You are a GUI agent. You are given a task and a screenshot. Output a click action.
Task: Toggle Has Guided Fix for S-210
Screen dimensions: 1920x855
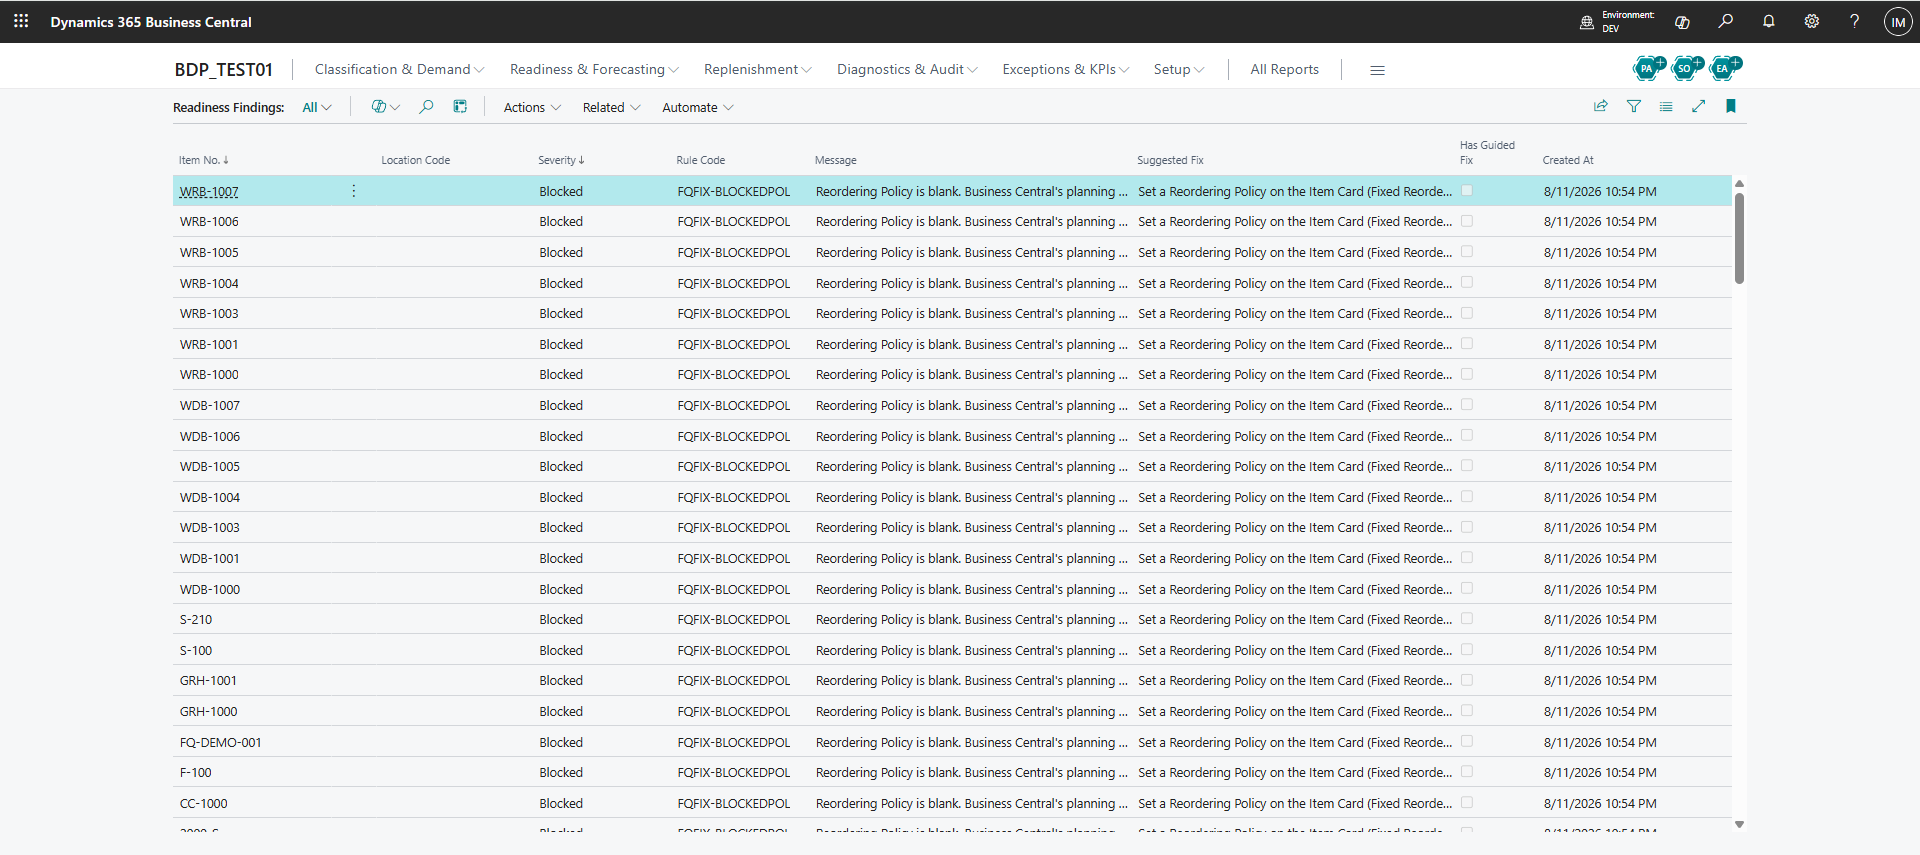[1467, 618]
